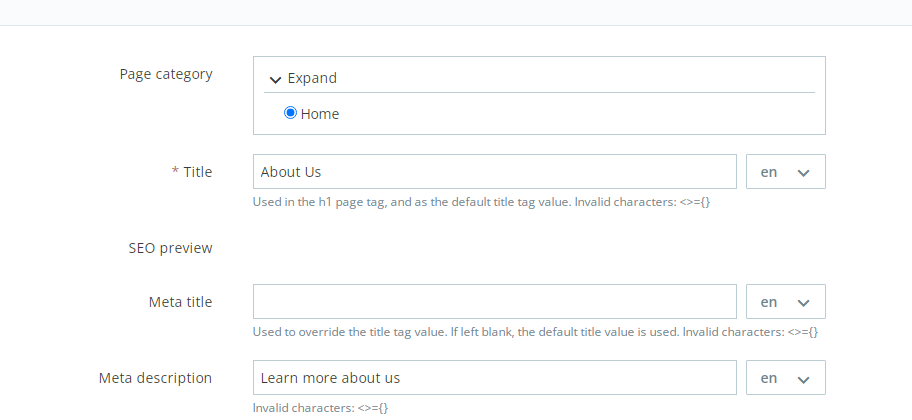Click the hint text below Meta title field
This screenshot has width=912, height=420.
point(535,332)
